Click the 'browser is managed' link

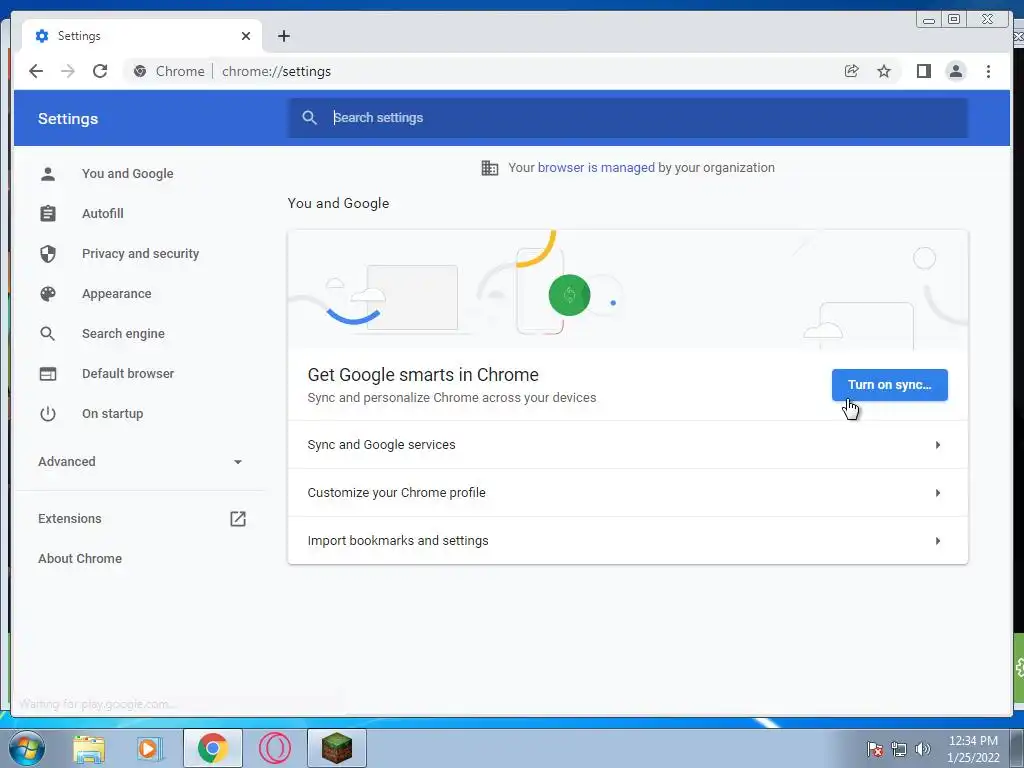(x=596, y=168)
